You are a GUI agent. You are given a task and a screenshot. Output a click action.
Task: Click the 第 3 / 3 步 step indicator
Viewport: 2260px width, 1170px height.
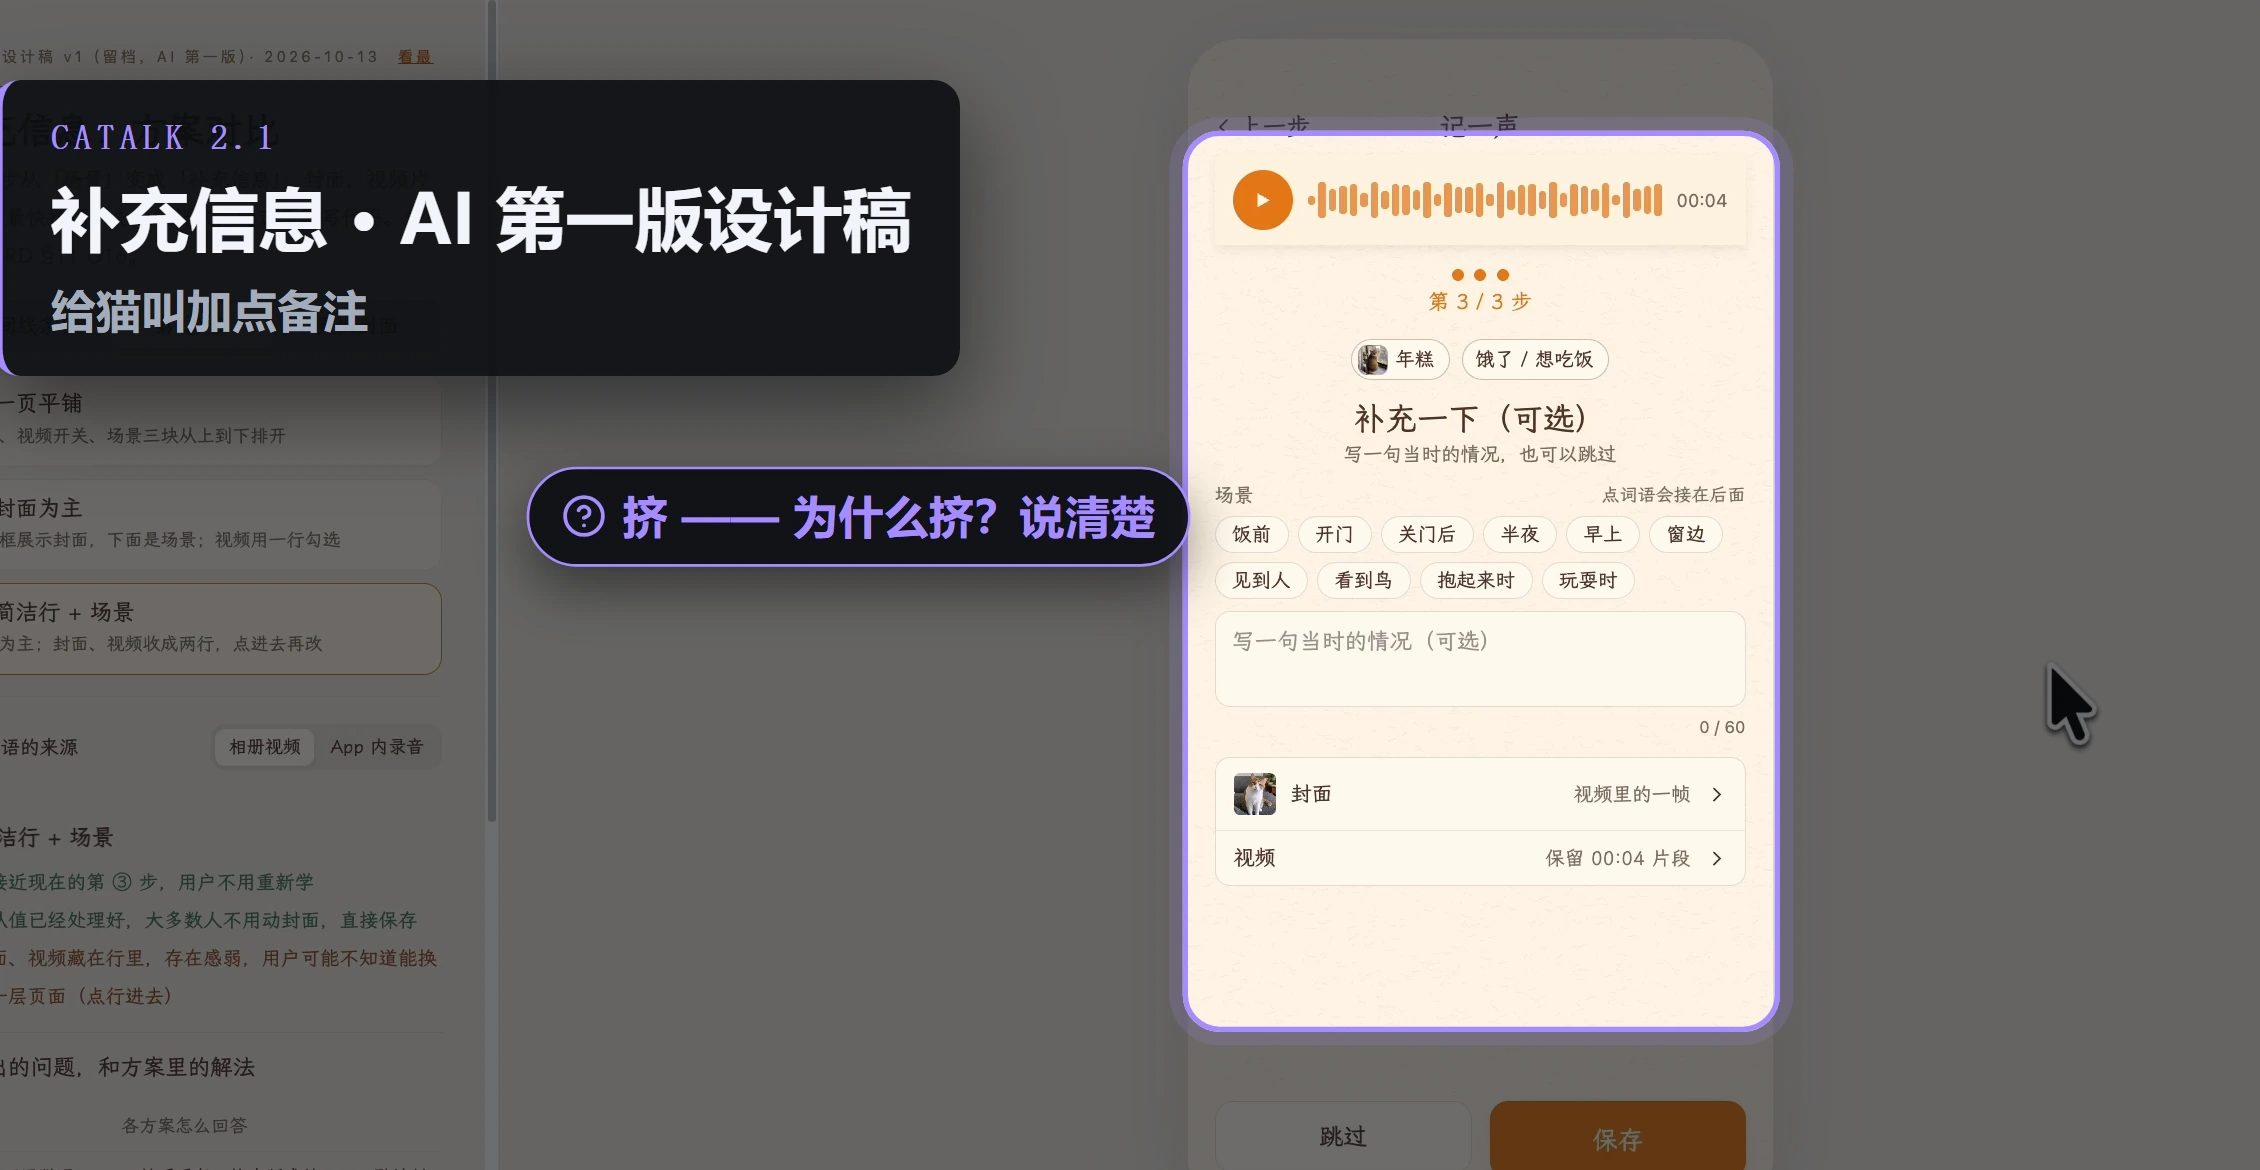point(1480,301)
